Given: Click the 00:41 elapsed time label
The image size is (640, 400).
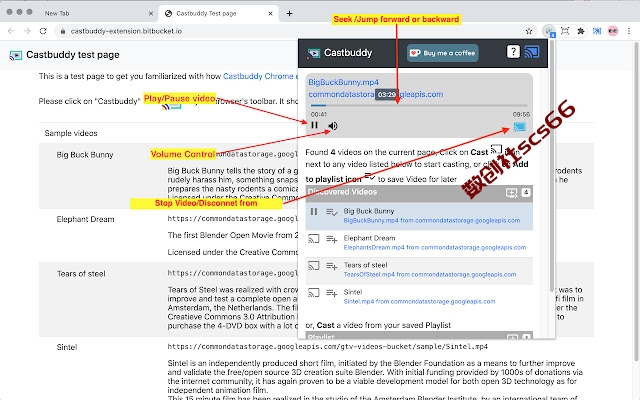Looking at the screenshot, I should coord(319,114).
